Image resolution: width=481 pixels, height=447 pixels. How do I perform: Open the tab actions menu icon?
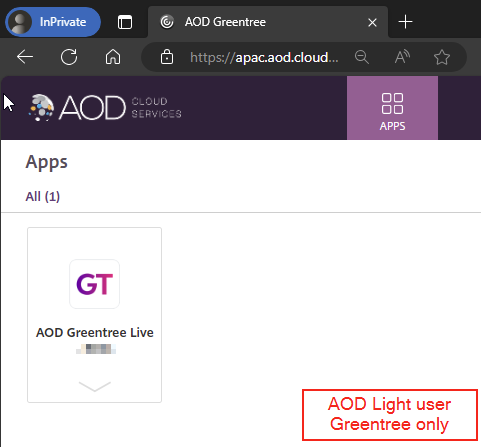(125, 22)
